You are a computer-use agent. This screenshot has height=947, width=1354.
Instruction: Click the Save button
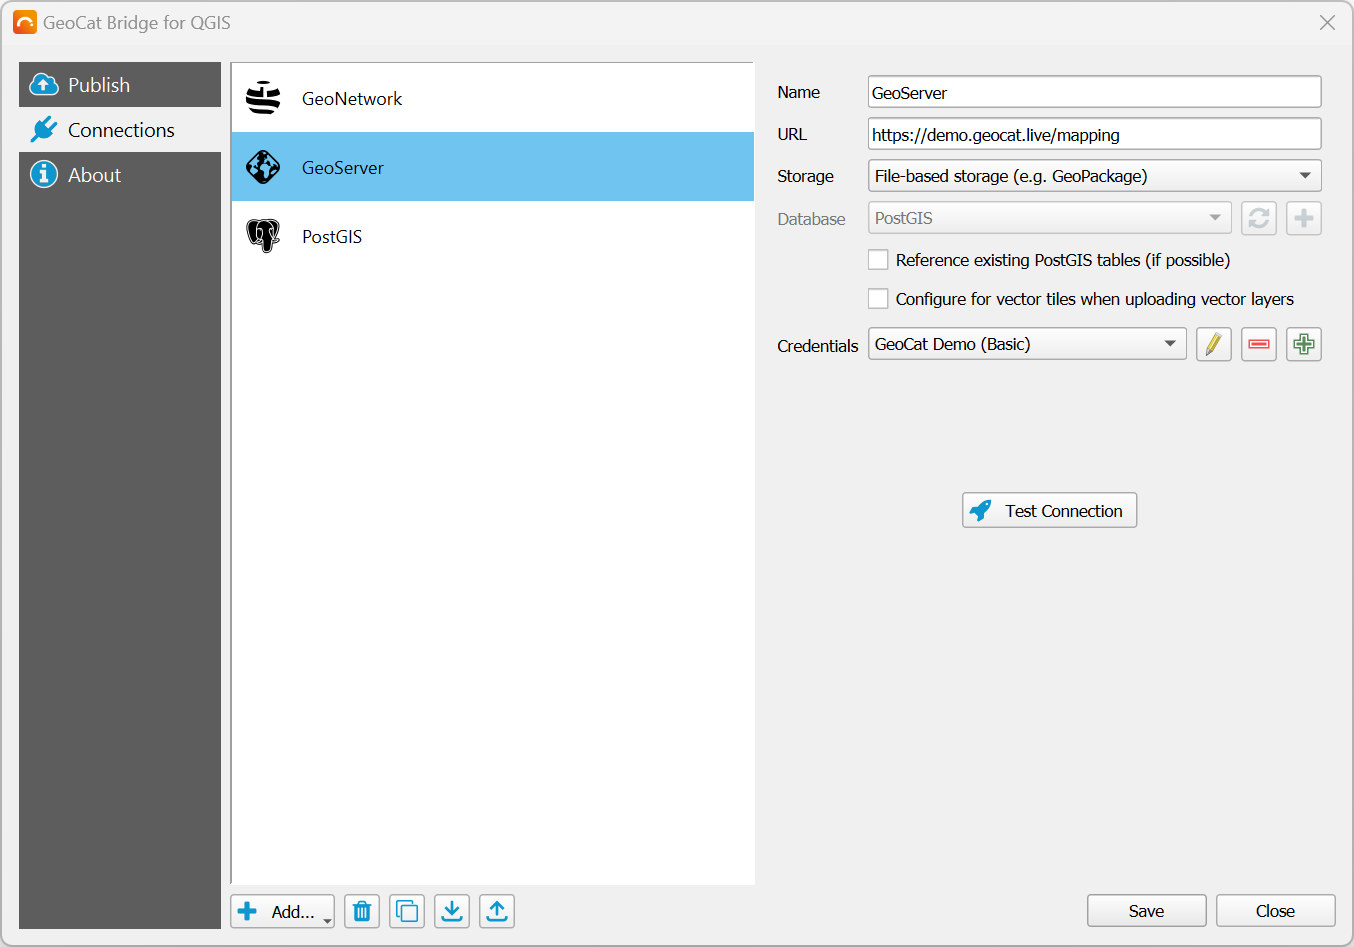[x=1146, y=911]
